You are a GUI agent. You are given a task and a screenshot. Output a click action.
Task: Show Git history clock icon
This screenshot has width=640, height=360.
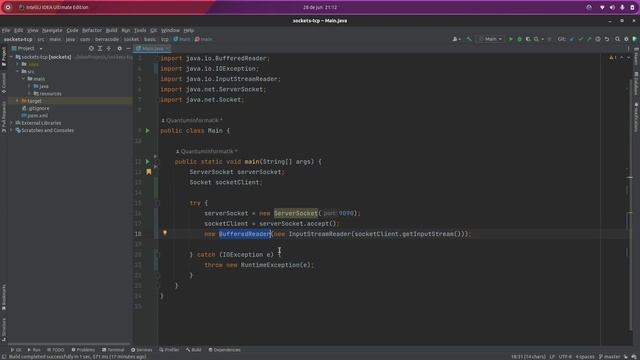pos(598,39)
